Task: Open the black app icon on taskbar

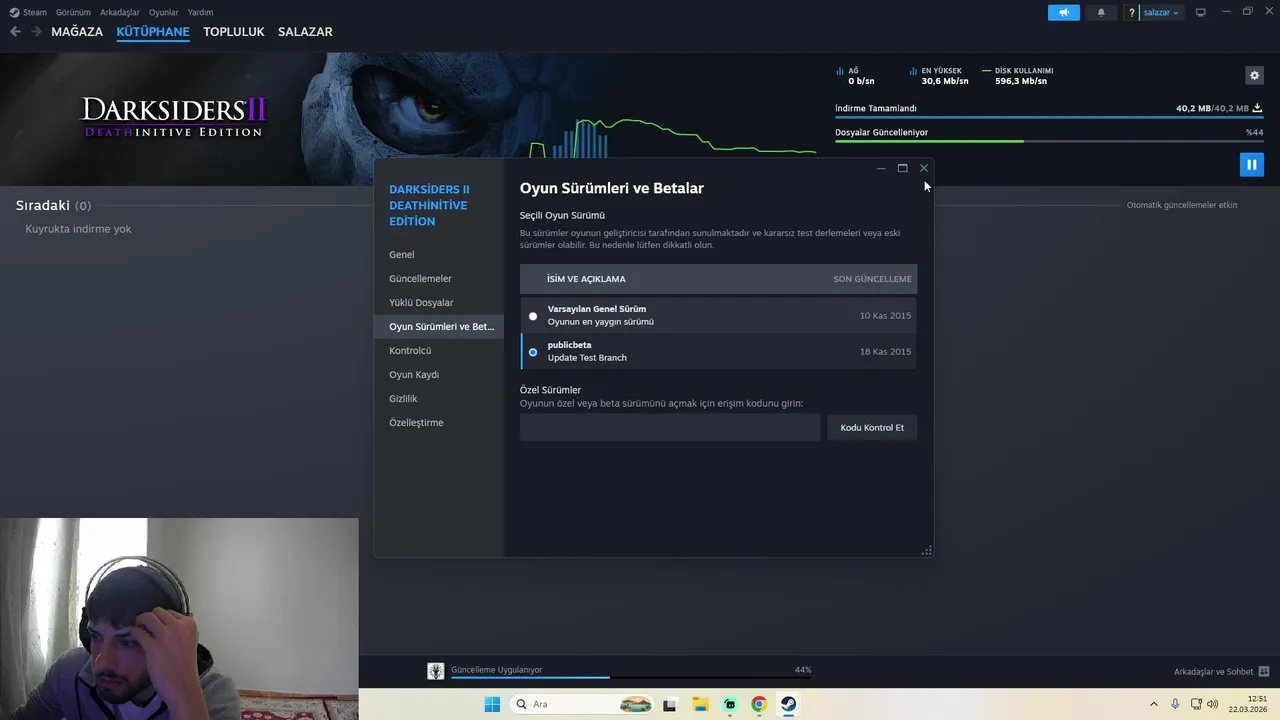Action: tap(670, 704)
